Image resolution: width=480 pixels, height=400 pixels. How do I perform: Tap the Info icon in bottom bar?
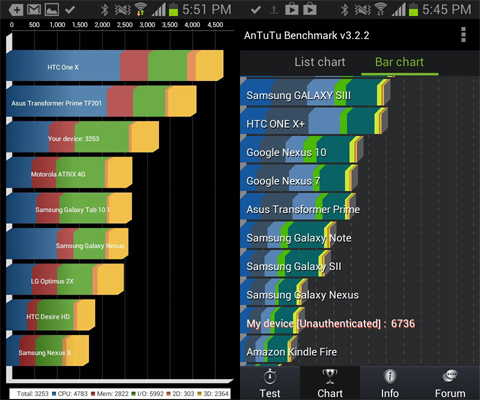390,377
